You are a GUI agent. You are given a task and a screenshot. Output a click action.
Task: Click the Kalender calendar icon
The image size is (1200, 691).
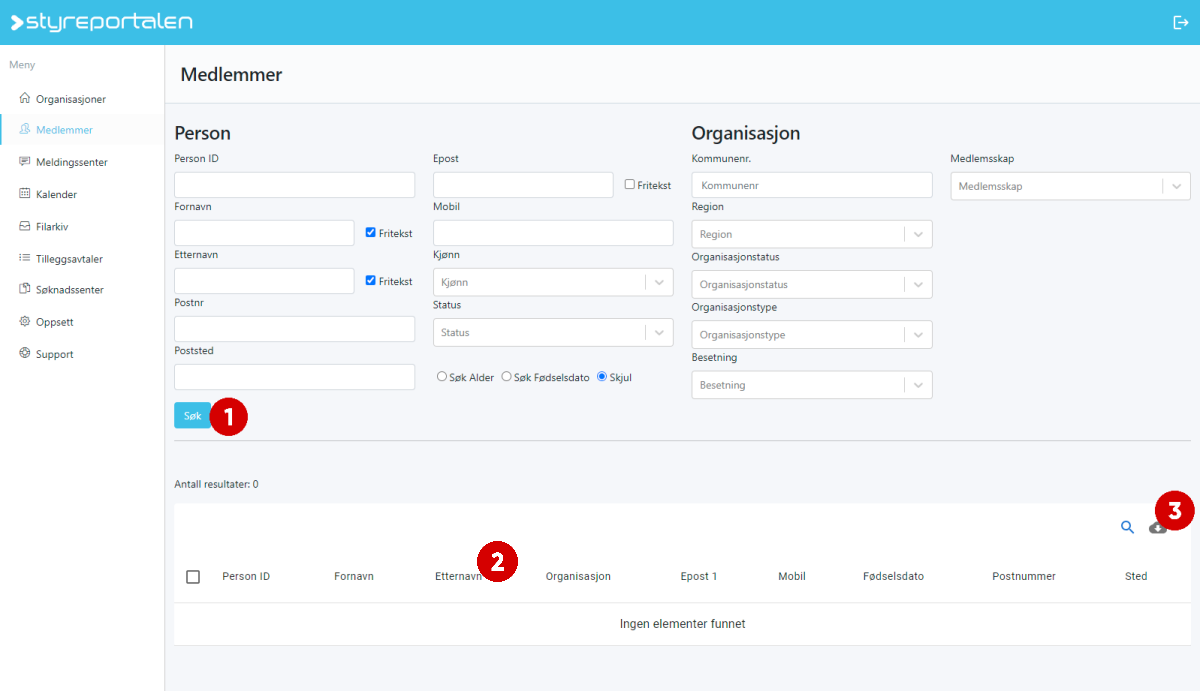point(25,194)
